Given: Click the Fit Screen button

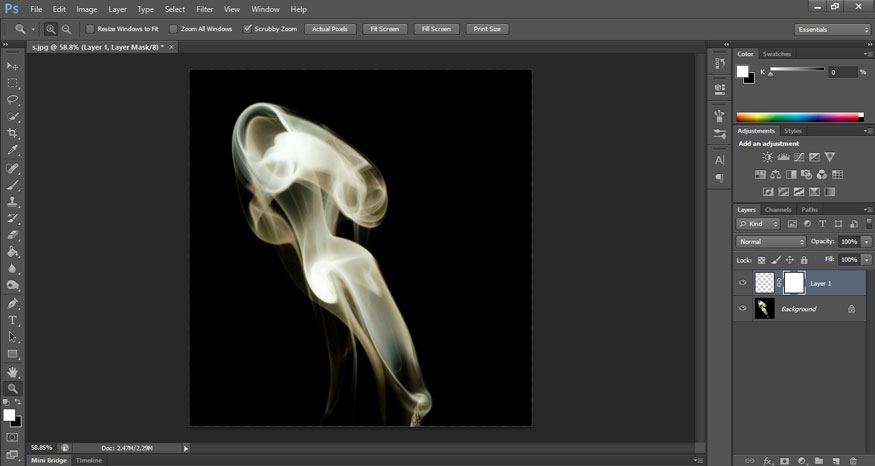Looking at the screenshot, I should [x=384, y=29].
